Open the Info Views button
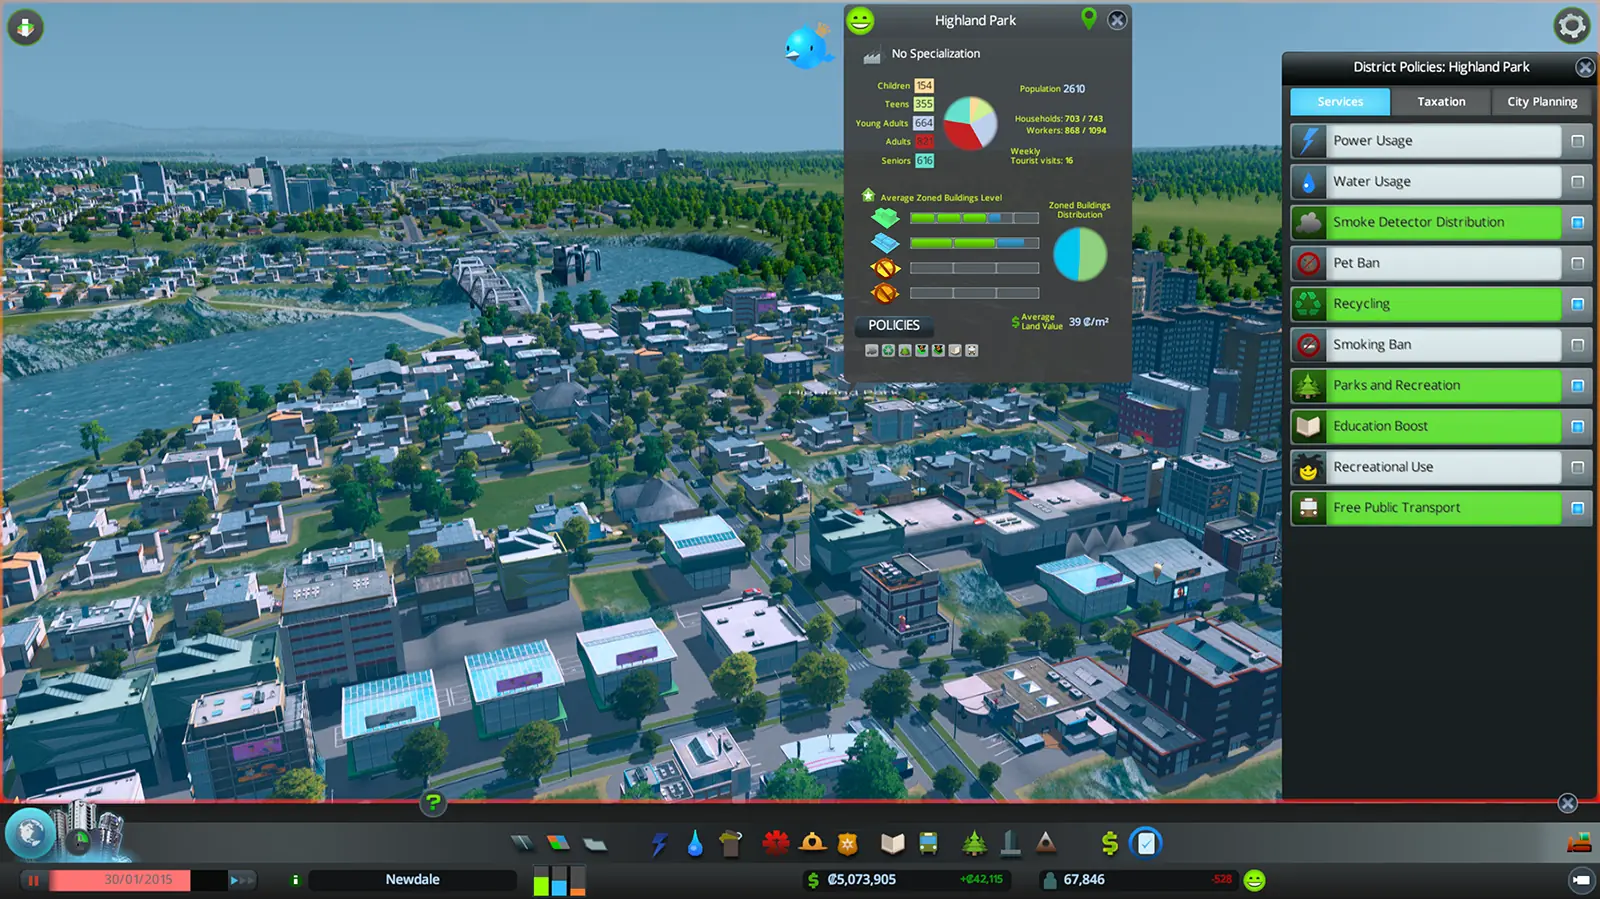The image size is (1600, 899). tap(25, 27)
